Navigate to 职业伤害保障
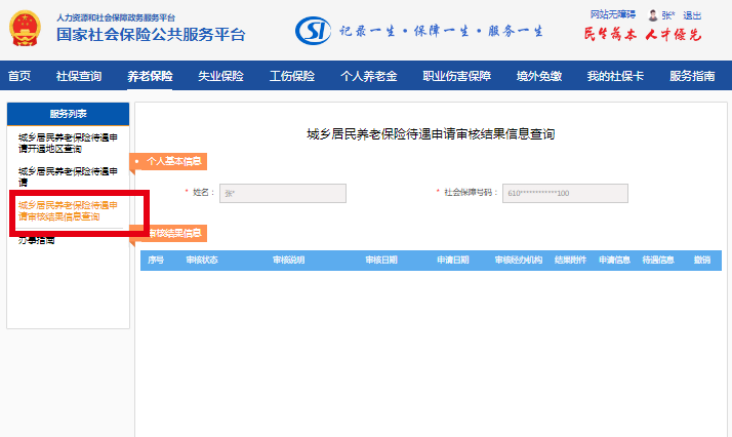 pyautogui.click(x=457, y=76)
